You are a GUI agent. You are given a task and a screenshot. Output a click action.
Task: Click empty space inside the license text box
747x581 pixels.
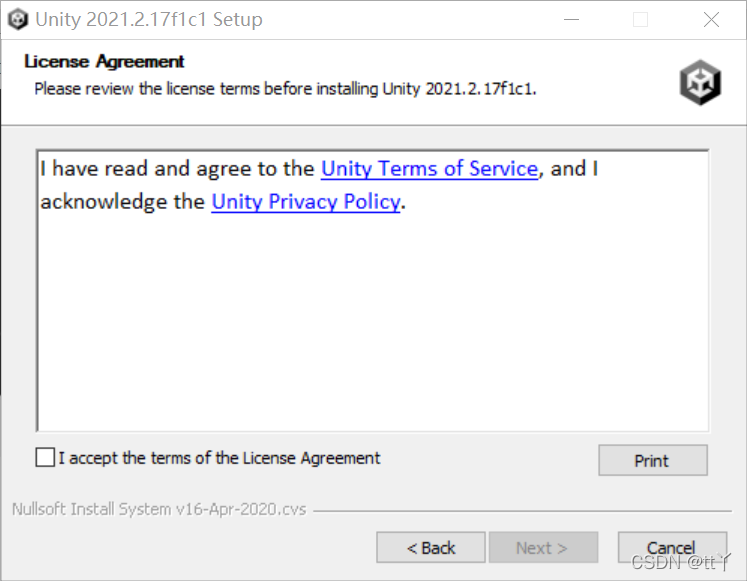click(x=373, y=324)
